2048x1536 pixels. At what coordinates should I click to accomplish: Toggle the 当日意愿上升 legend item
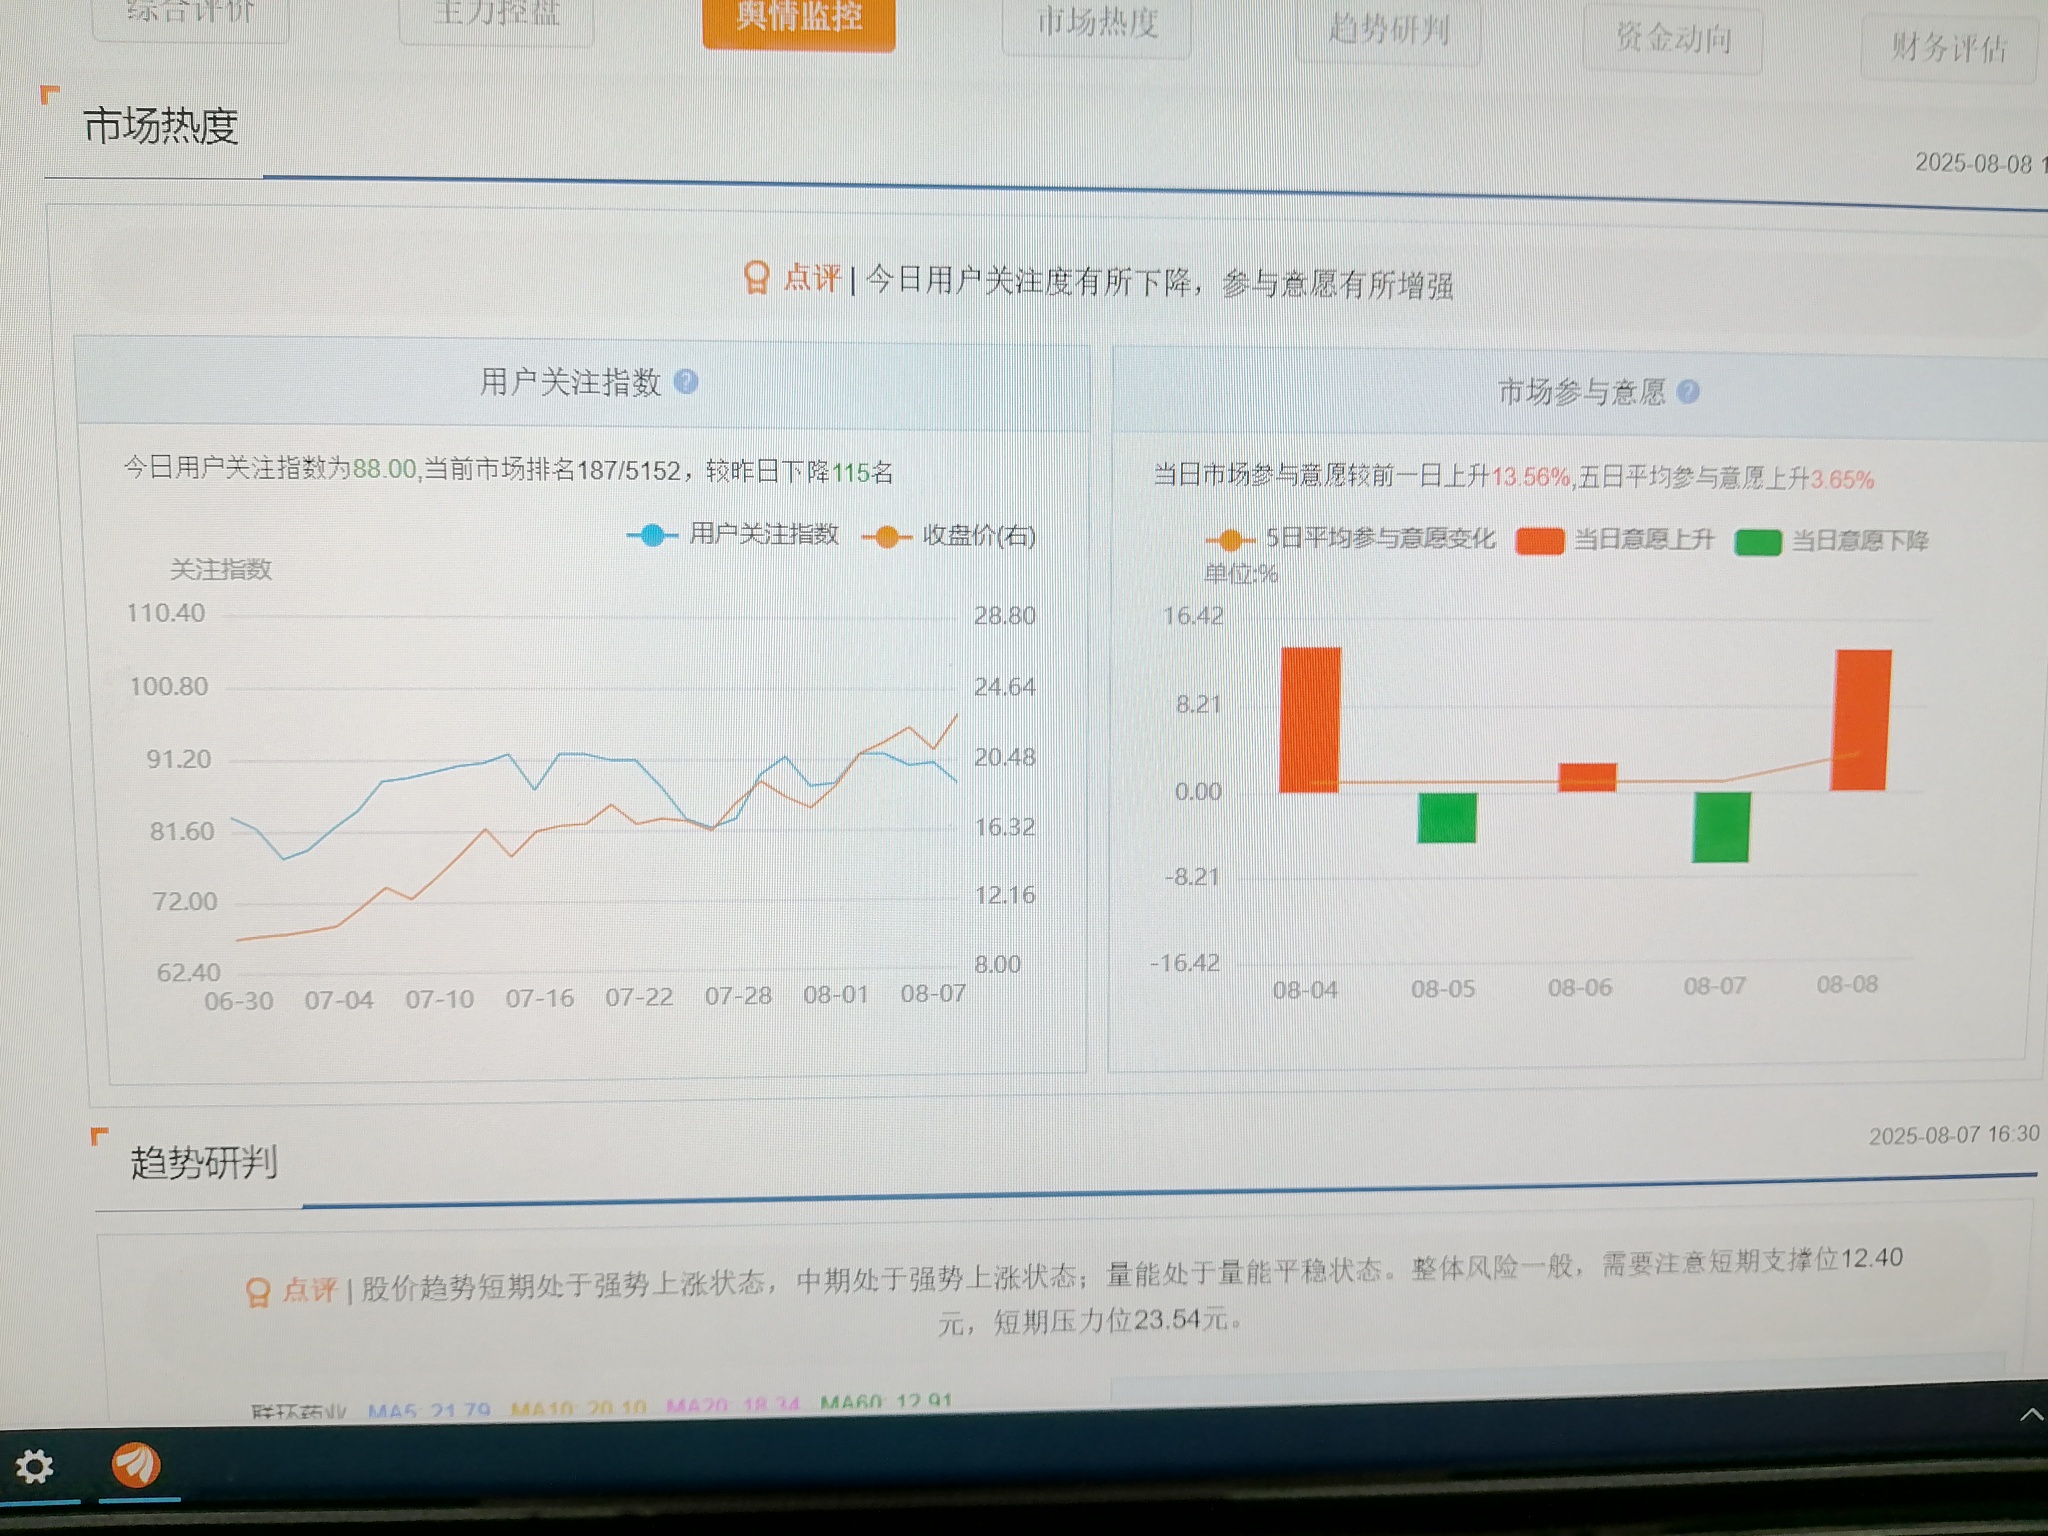[x=1615, y=541]
